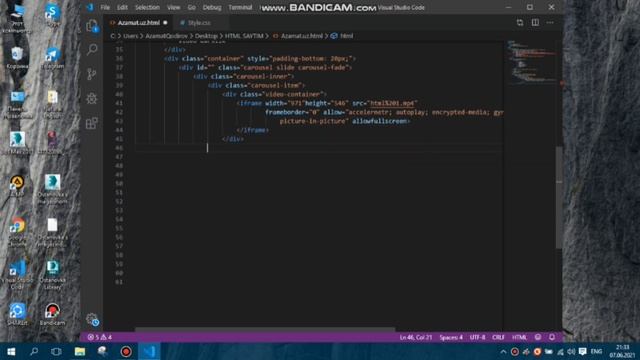Select the Bandicam desktop shortcut
The height and width of the screenshot is (360, 640).
pyautogui.click(x=52, y=314)
